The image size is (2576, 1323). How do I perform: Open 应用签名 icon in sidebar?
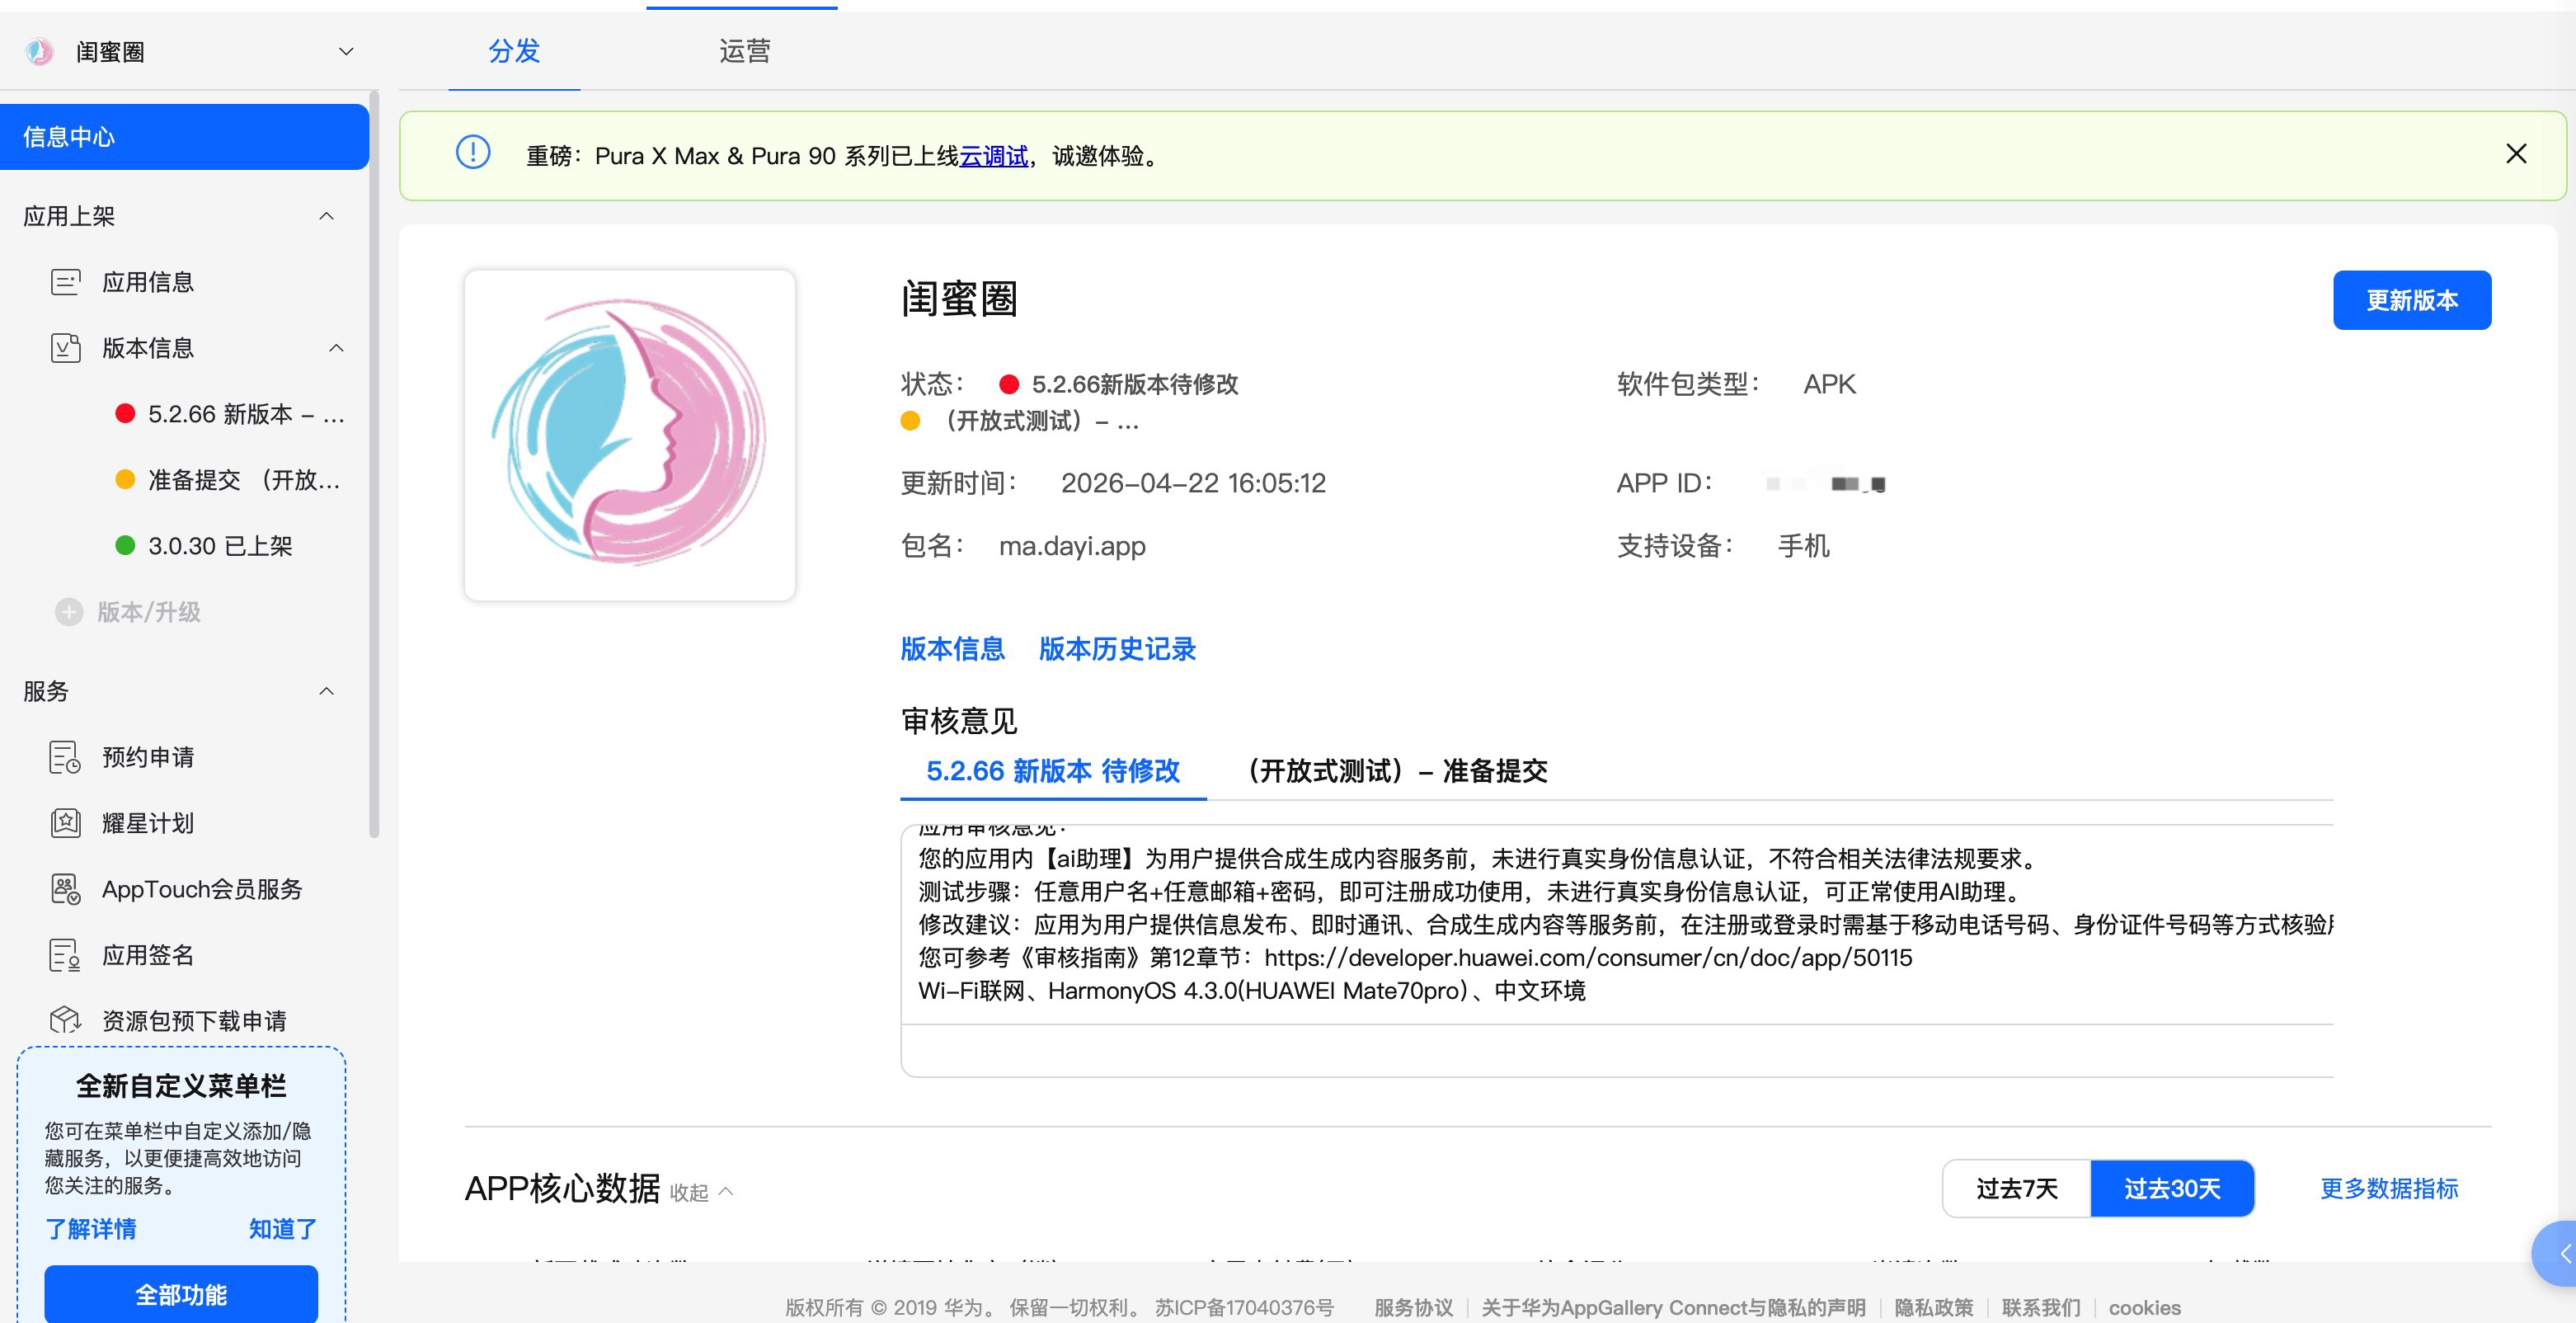(65, 955)
